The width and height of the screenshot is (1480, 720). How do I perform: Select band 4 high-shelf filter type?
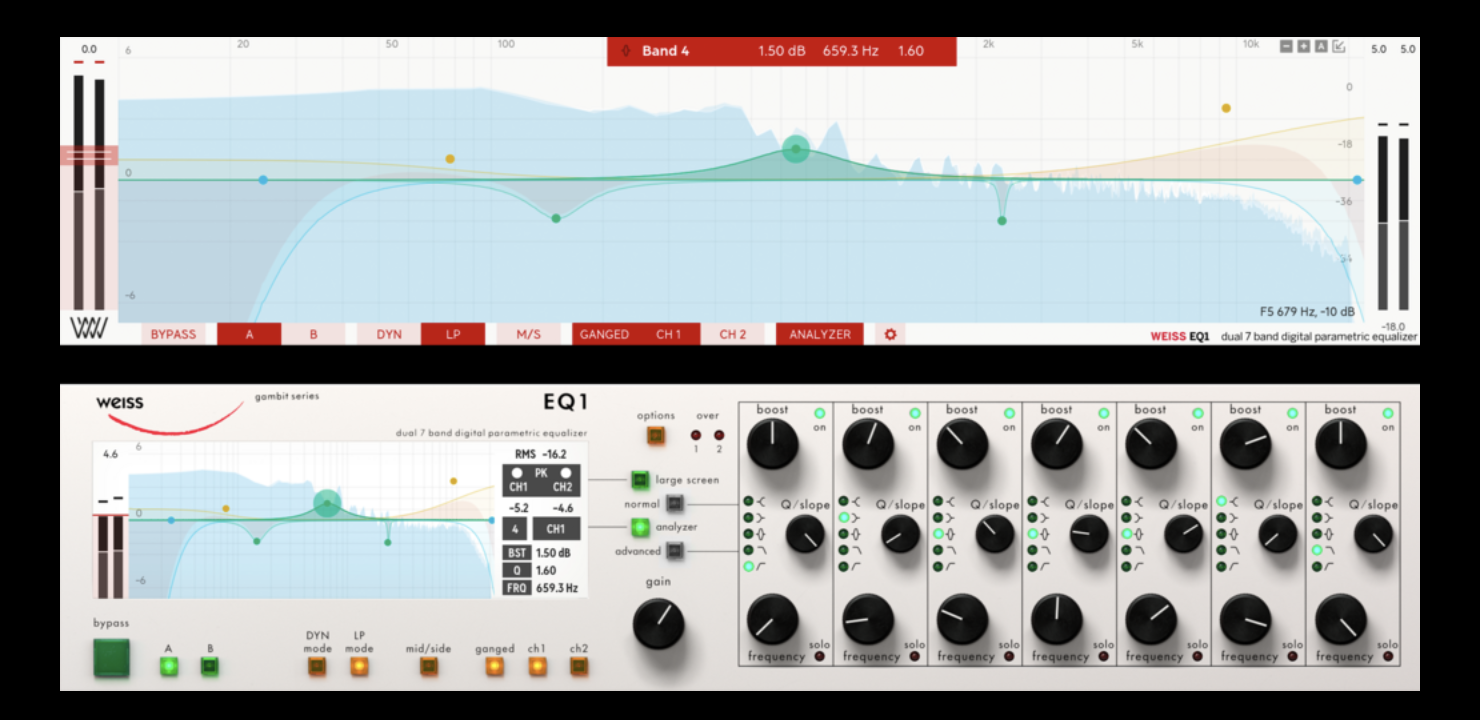pos(1032,501)
